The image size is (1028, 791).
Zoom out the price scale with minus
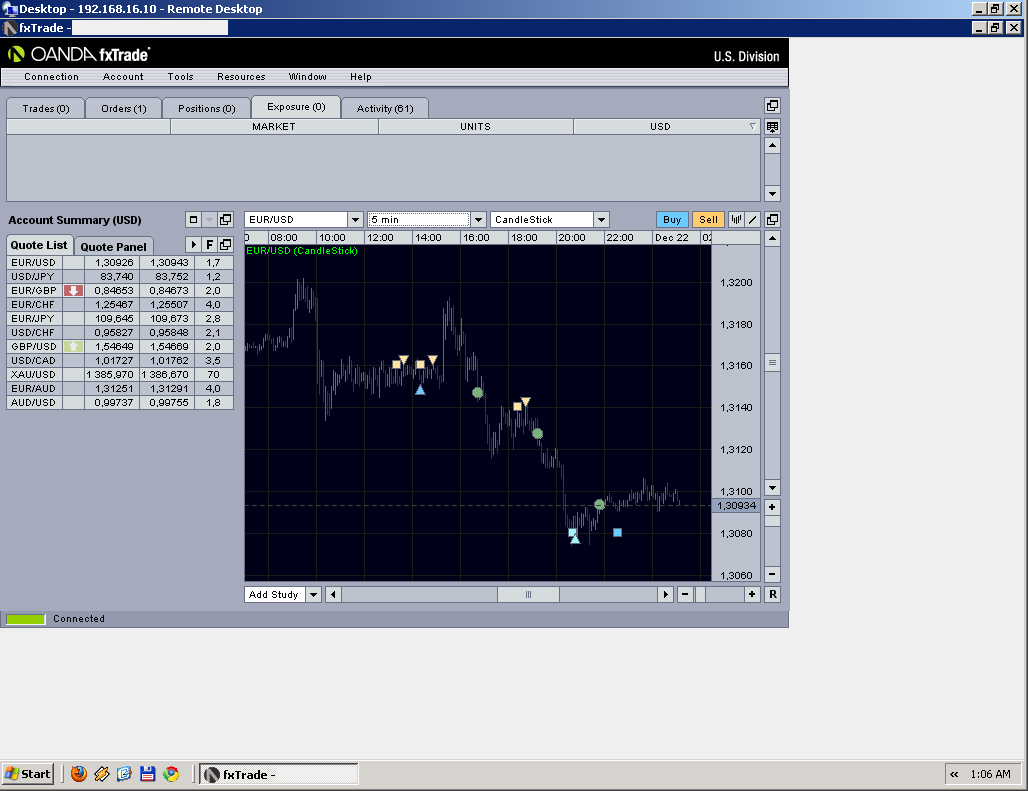click(772, 573)
